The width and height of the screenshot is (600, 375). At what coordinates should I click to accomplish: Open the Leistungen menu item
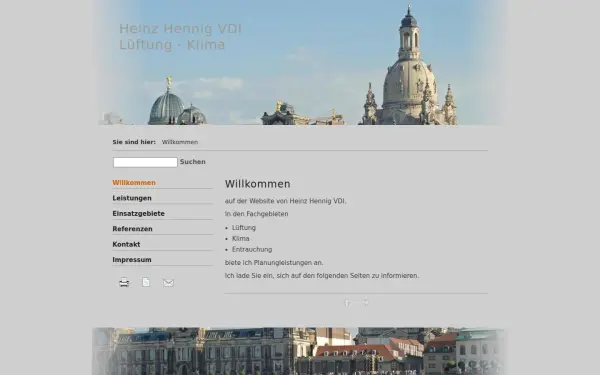pos(132,198)
